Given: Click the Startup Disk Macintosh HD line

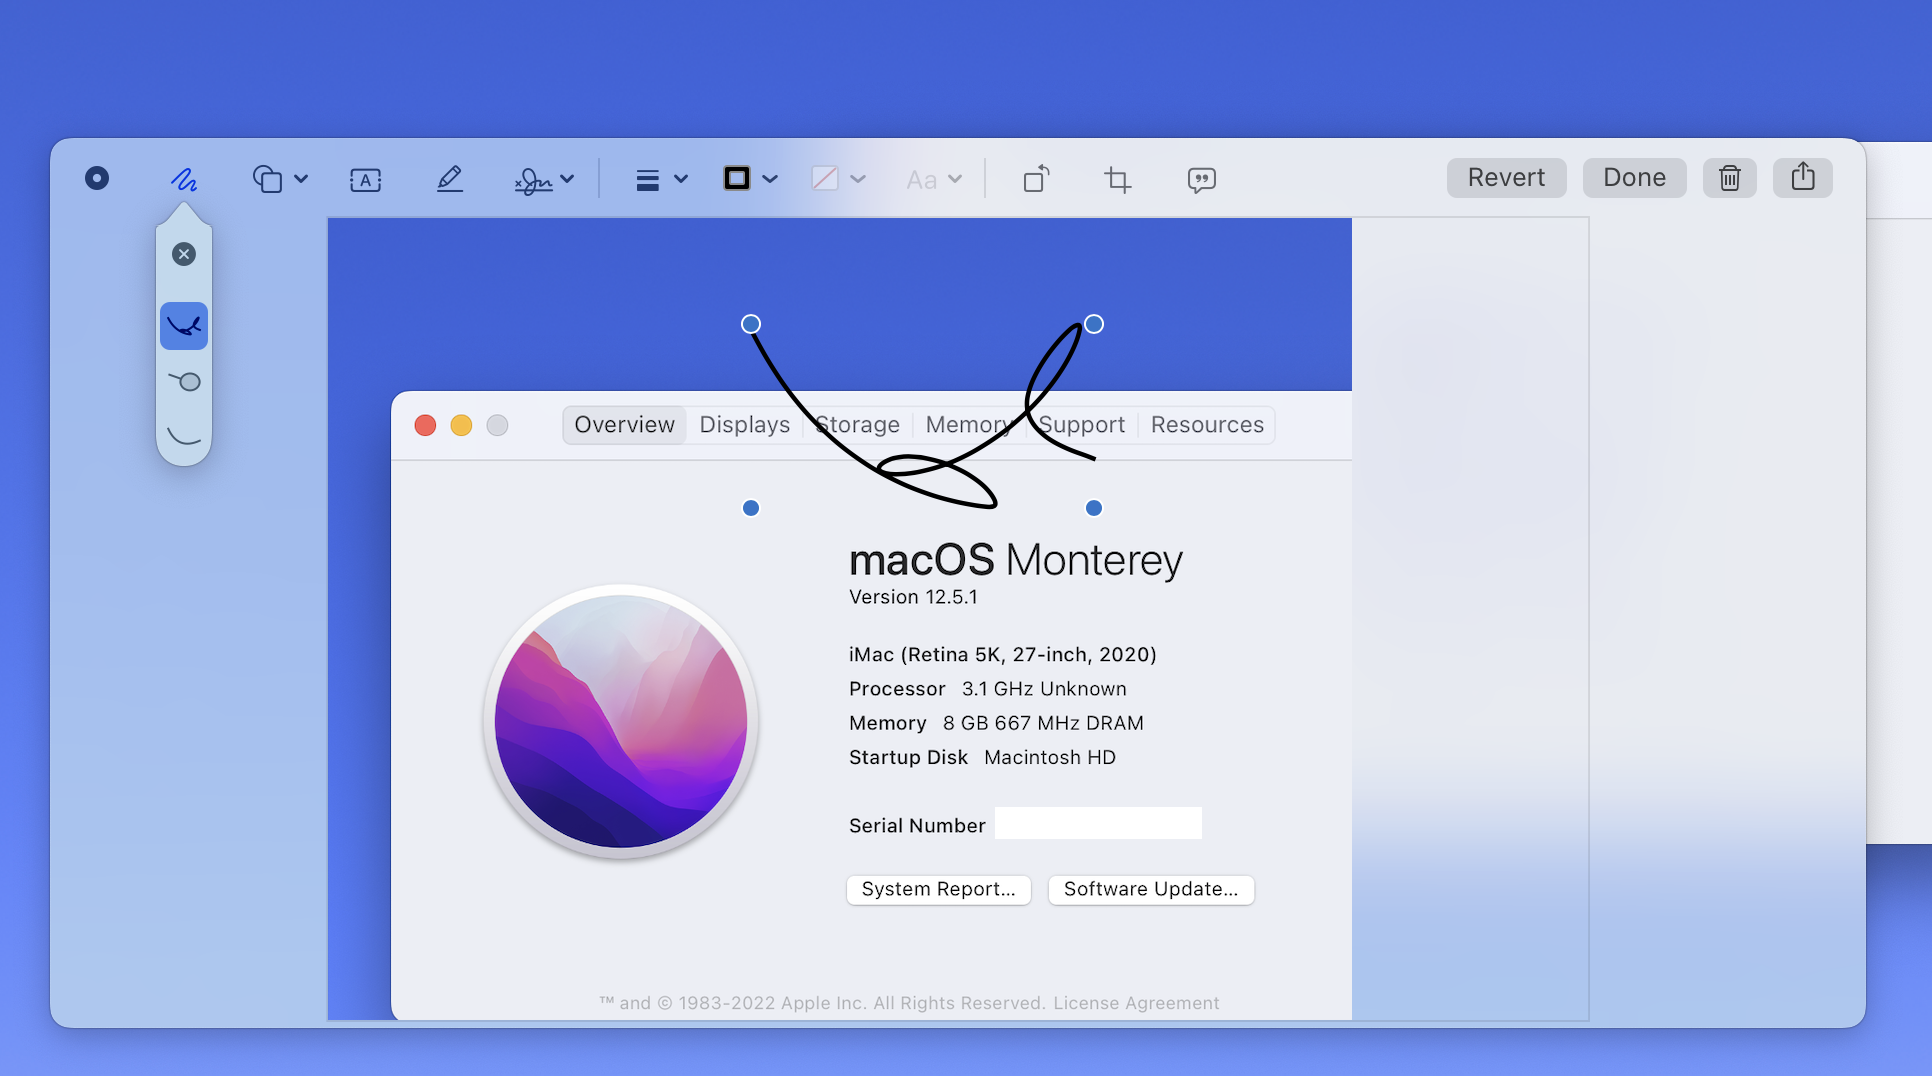Looking at the screenshot, I should click(x=982, y=757).
